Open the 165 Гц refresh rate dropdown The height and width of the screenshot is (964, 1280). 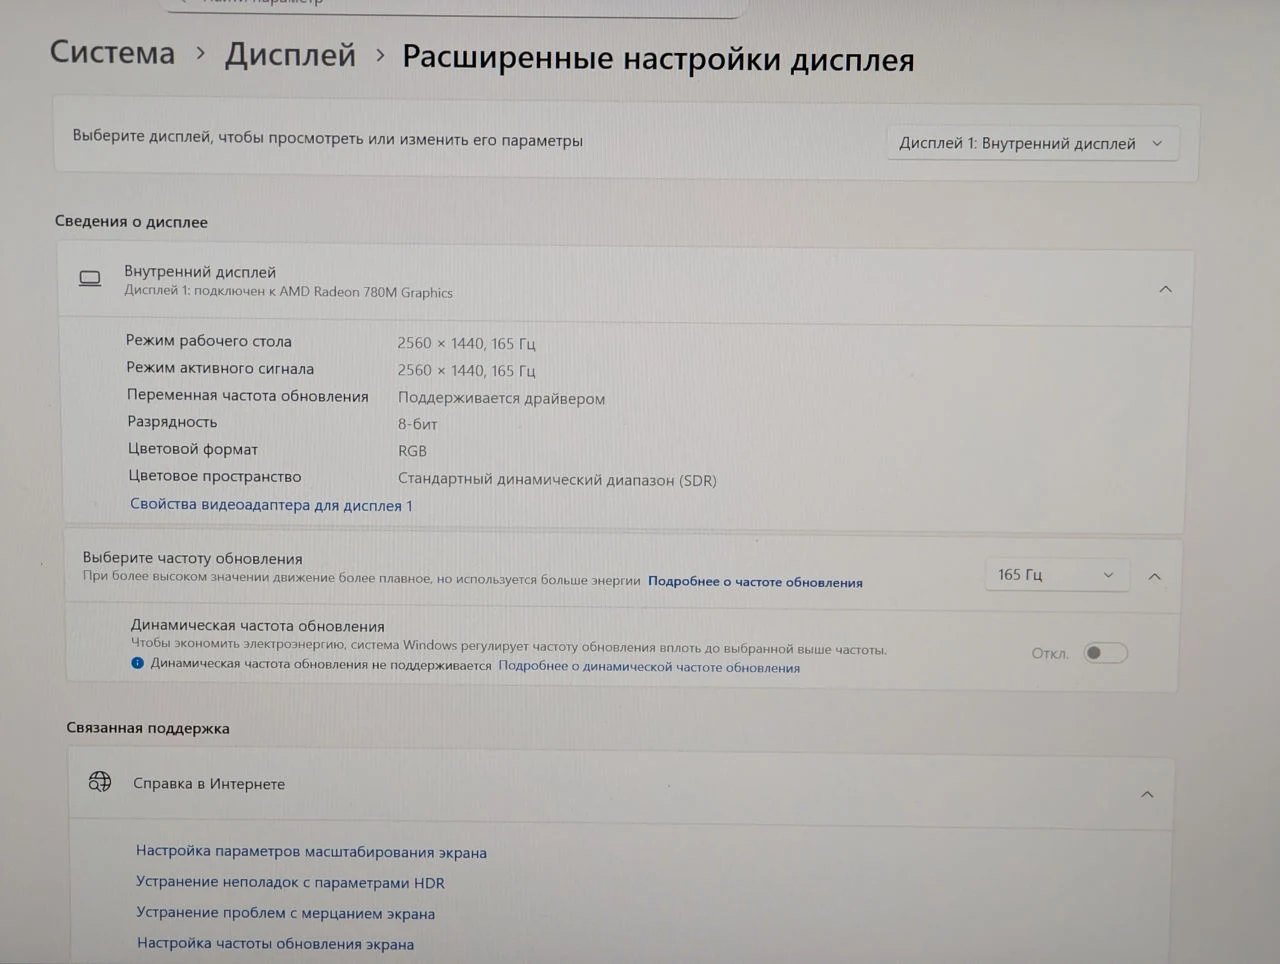(x=1057, y=574)
